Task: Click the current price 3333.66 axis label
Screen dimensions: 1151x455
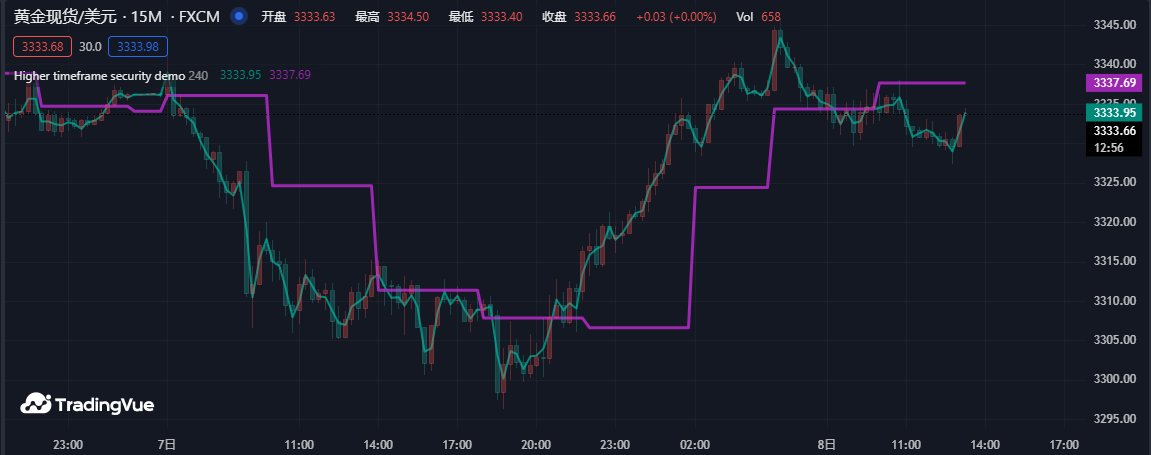Action: pos(1114,131)
